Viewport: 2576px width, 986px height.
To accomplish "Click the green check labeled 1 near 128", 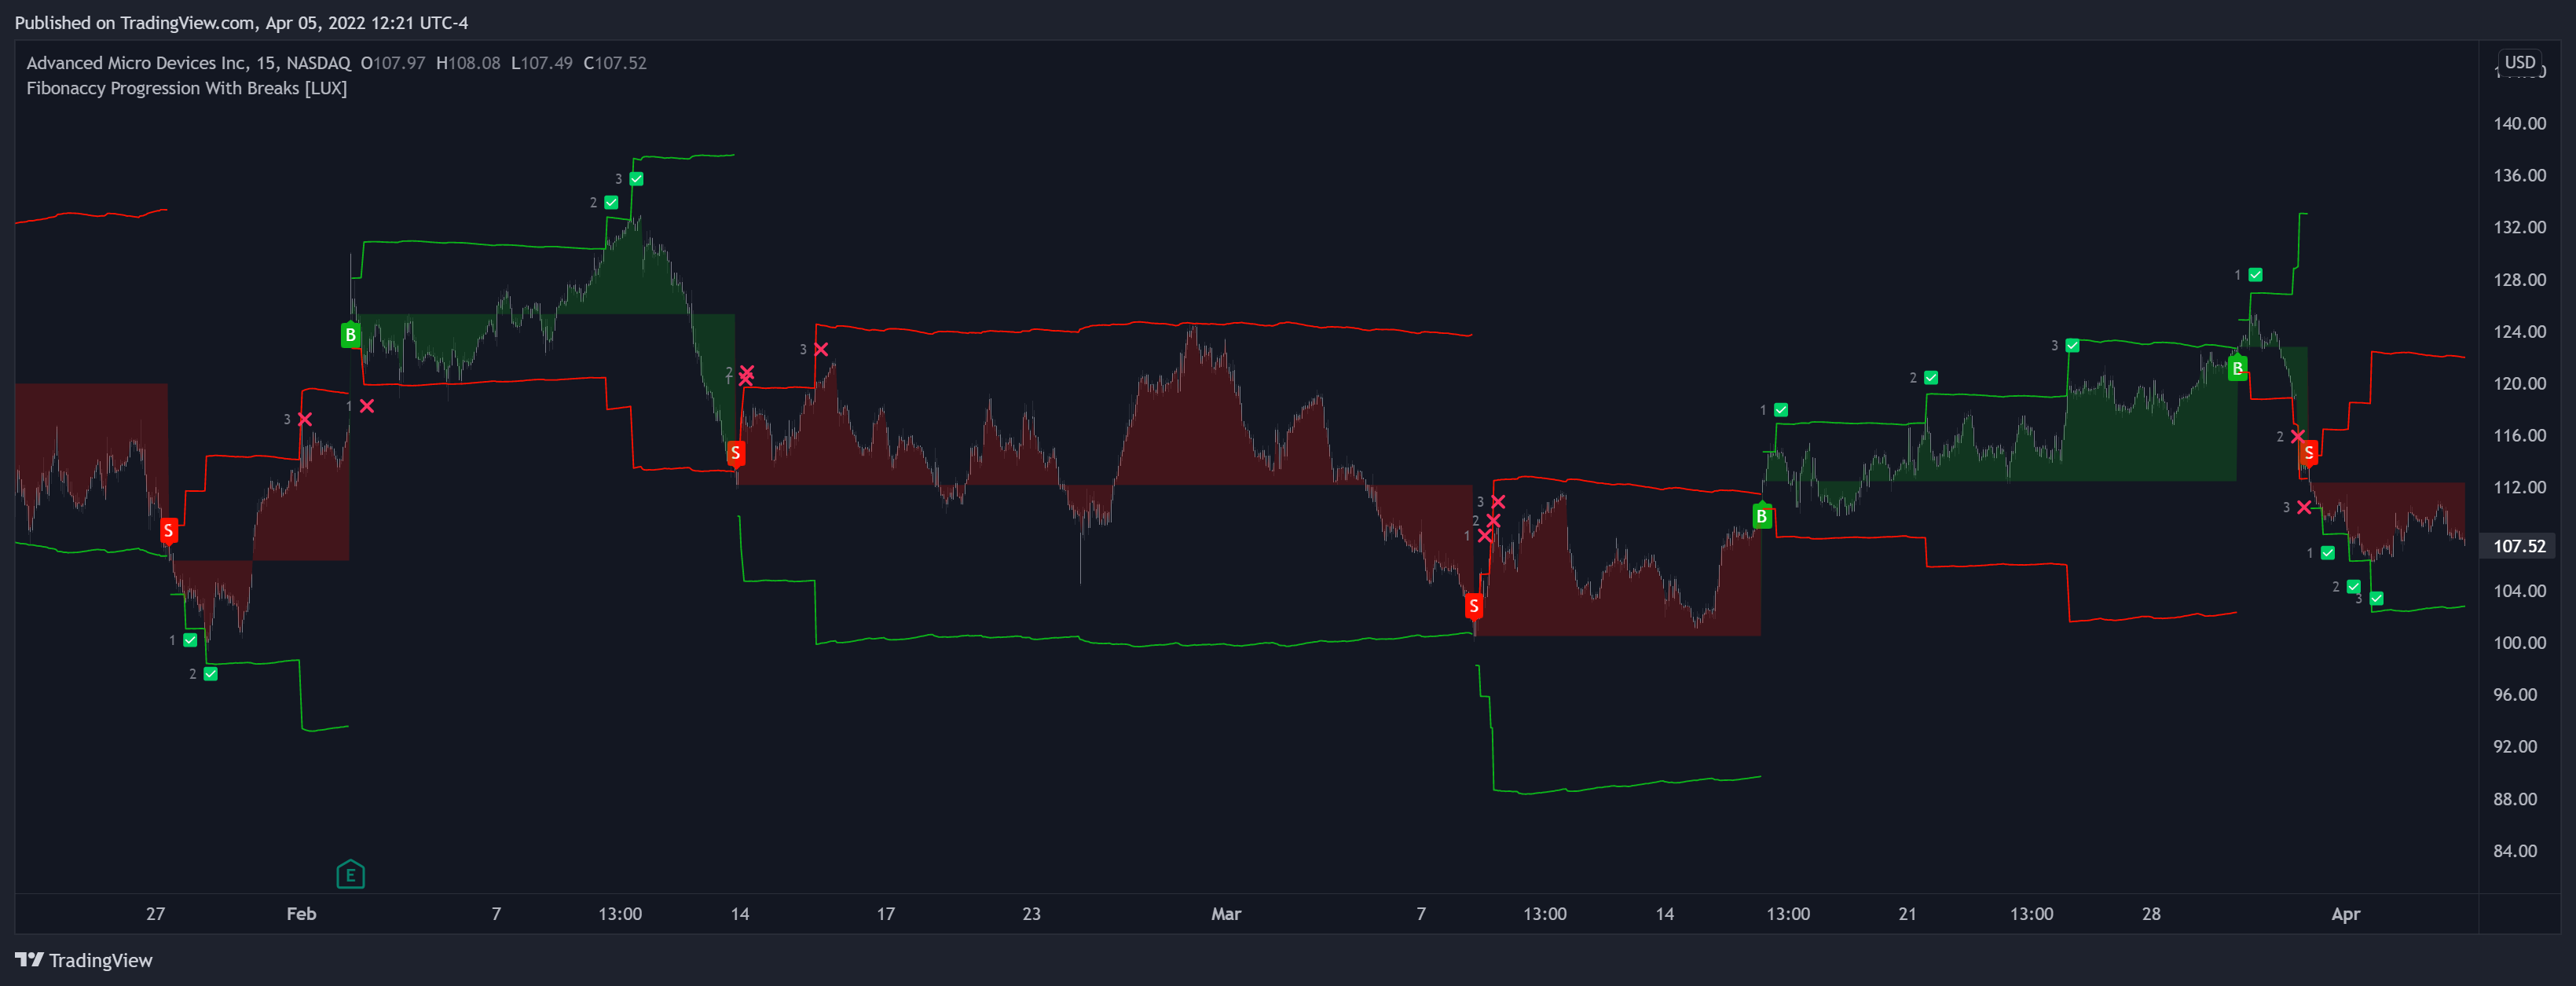I will 2256,274.
